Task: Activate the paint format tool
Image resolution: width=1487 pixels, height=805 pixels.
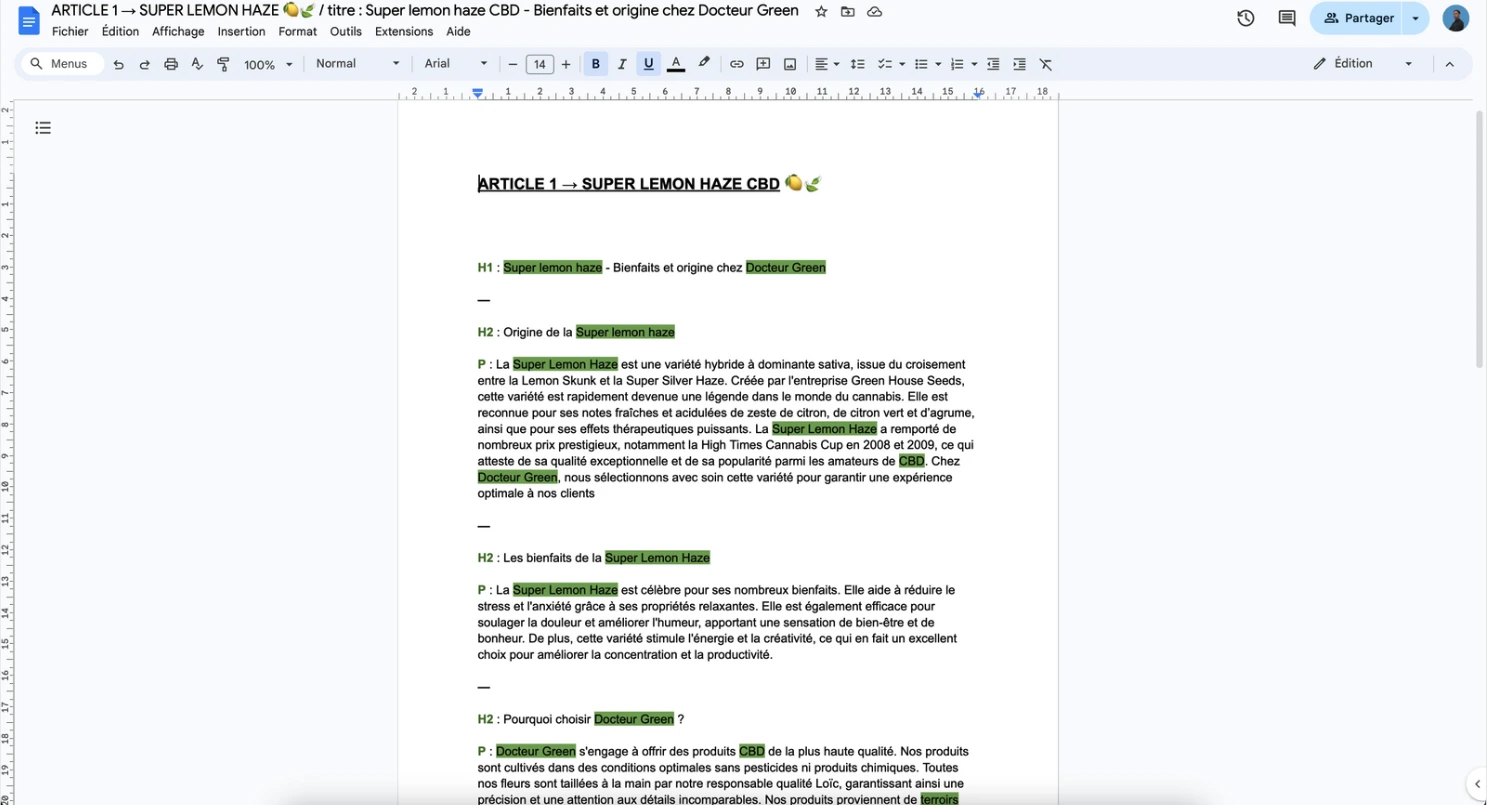Action: pos(223,64)
